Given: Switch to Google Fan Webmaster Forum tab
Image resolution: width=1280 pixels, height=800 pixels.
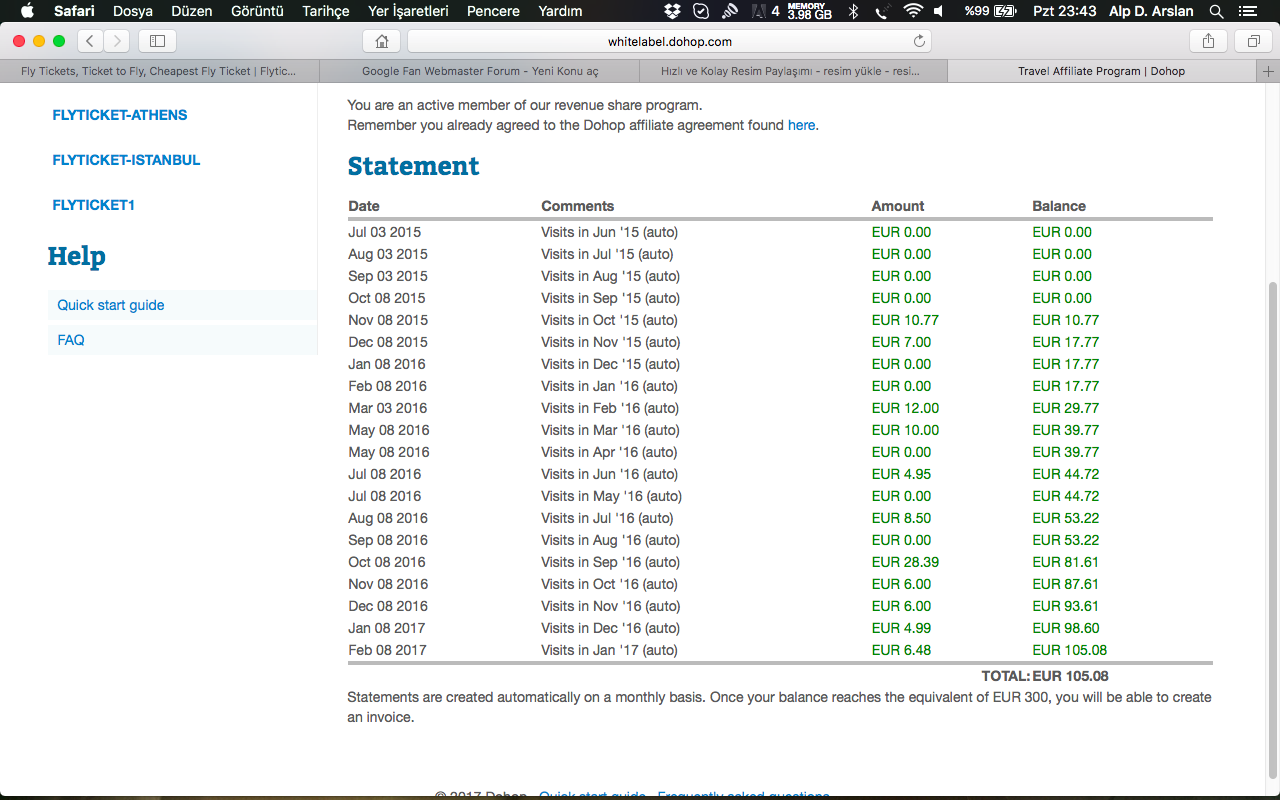Looking at the screenshot, I should (480, 72).
